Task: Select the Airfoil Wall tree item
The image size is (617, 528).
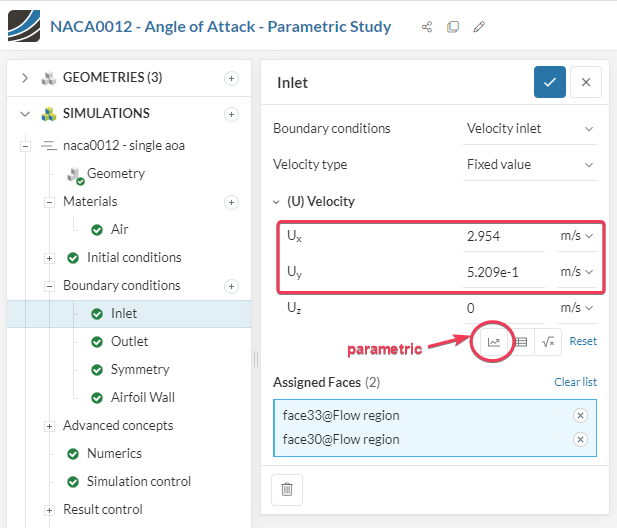Action: [142, 397]
